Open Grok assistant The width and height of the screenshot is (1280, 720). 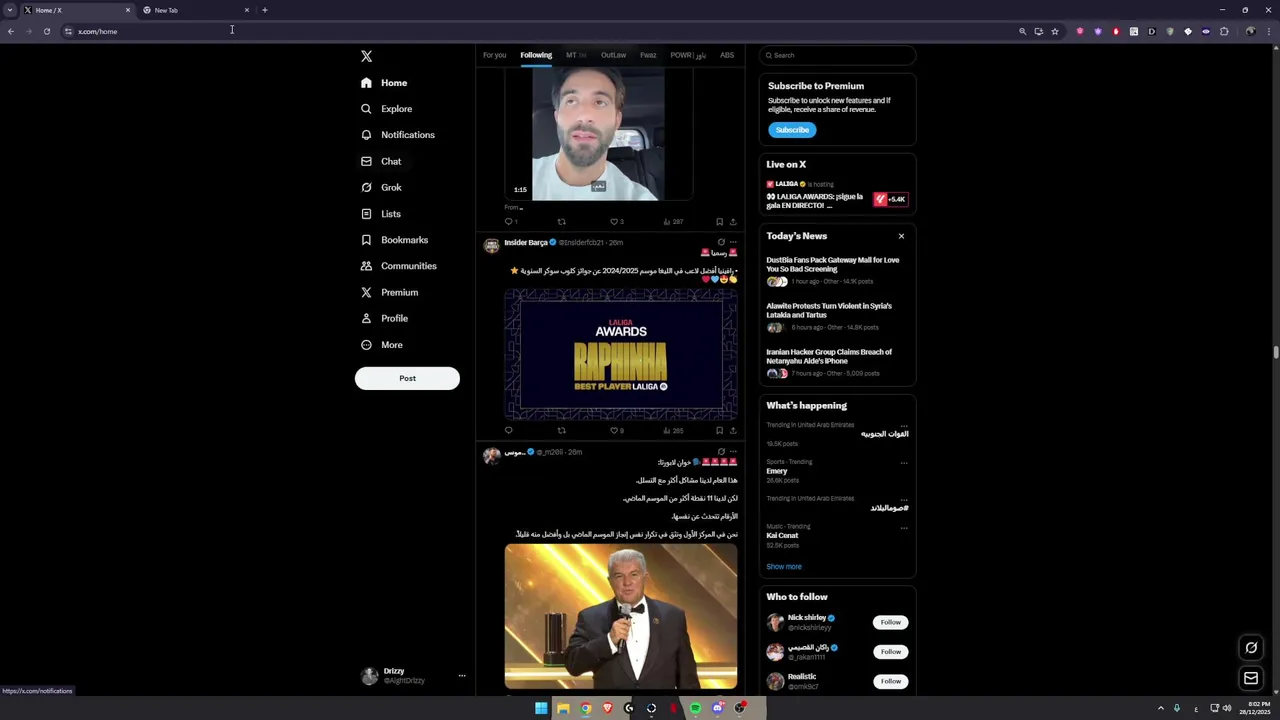click(381, 187)
